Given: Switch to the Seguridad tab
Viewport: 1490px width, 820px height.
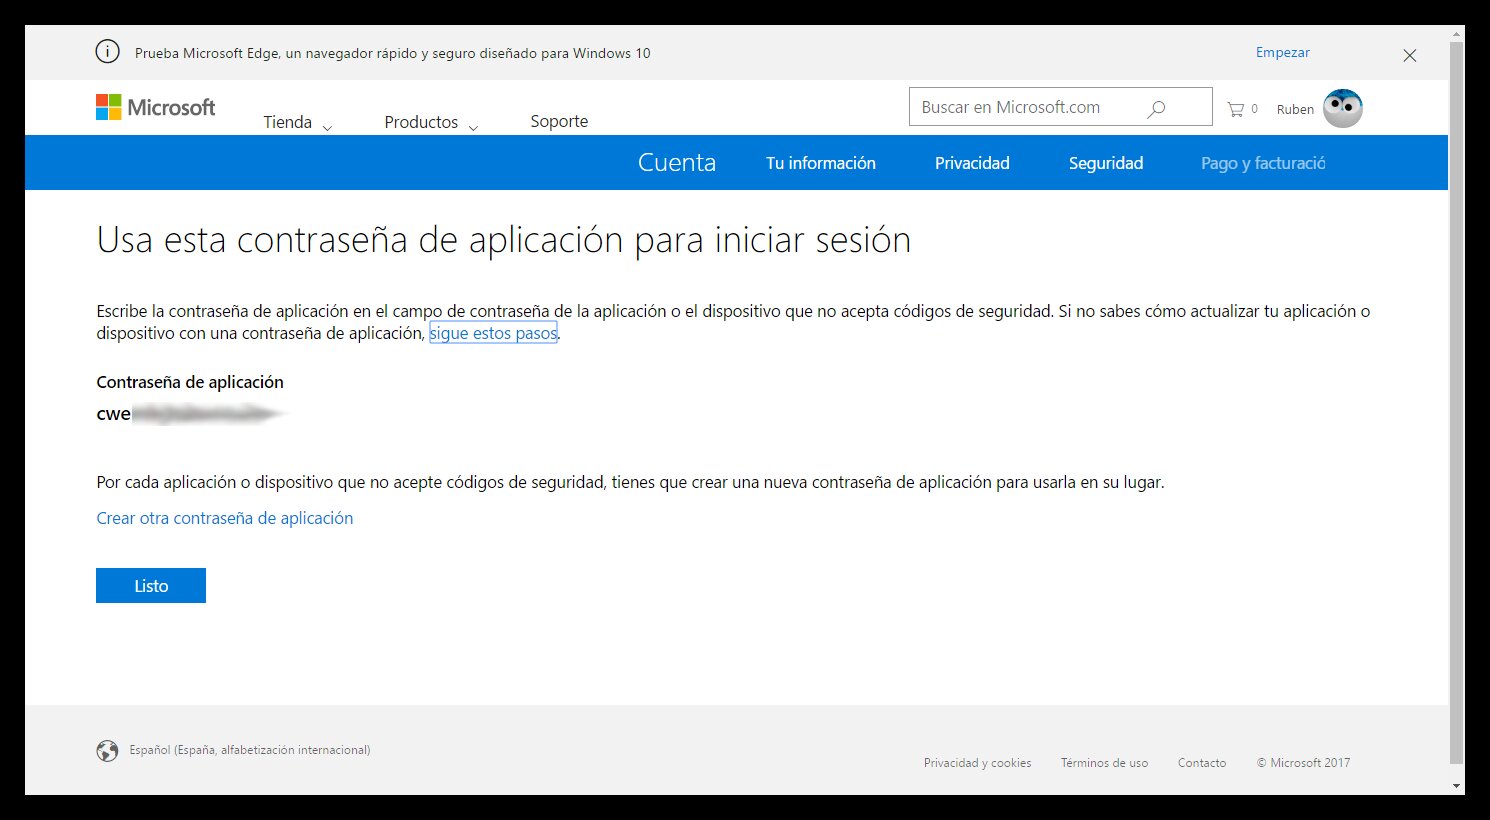Looking at the screenshot, I should tap(1106, 162).
